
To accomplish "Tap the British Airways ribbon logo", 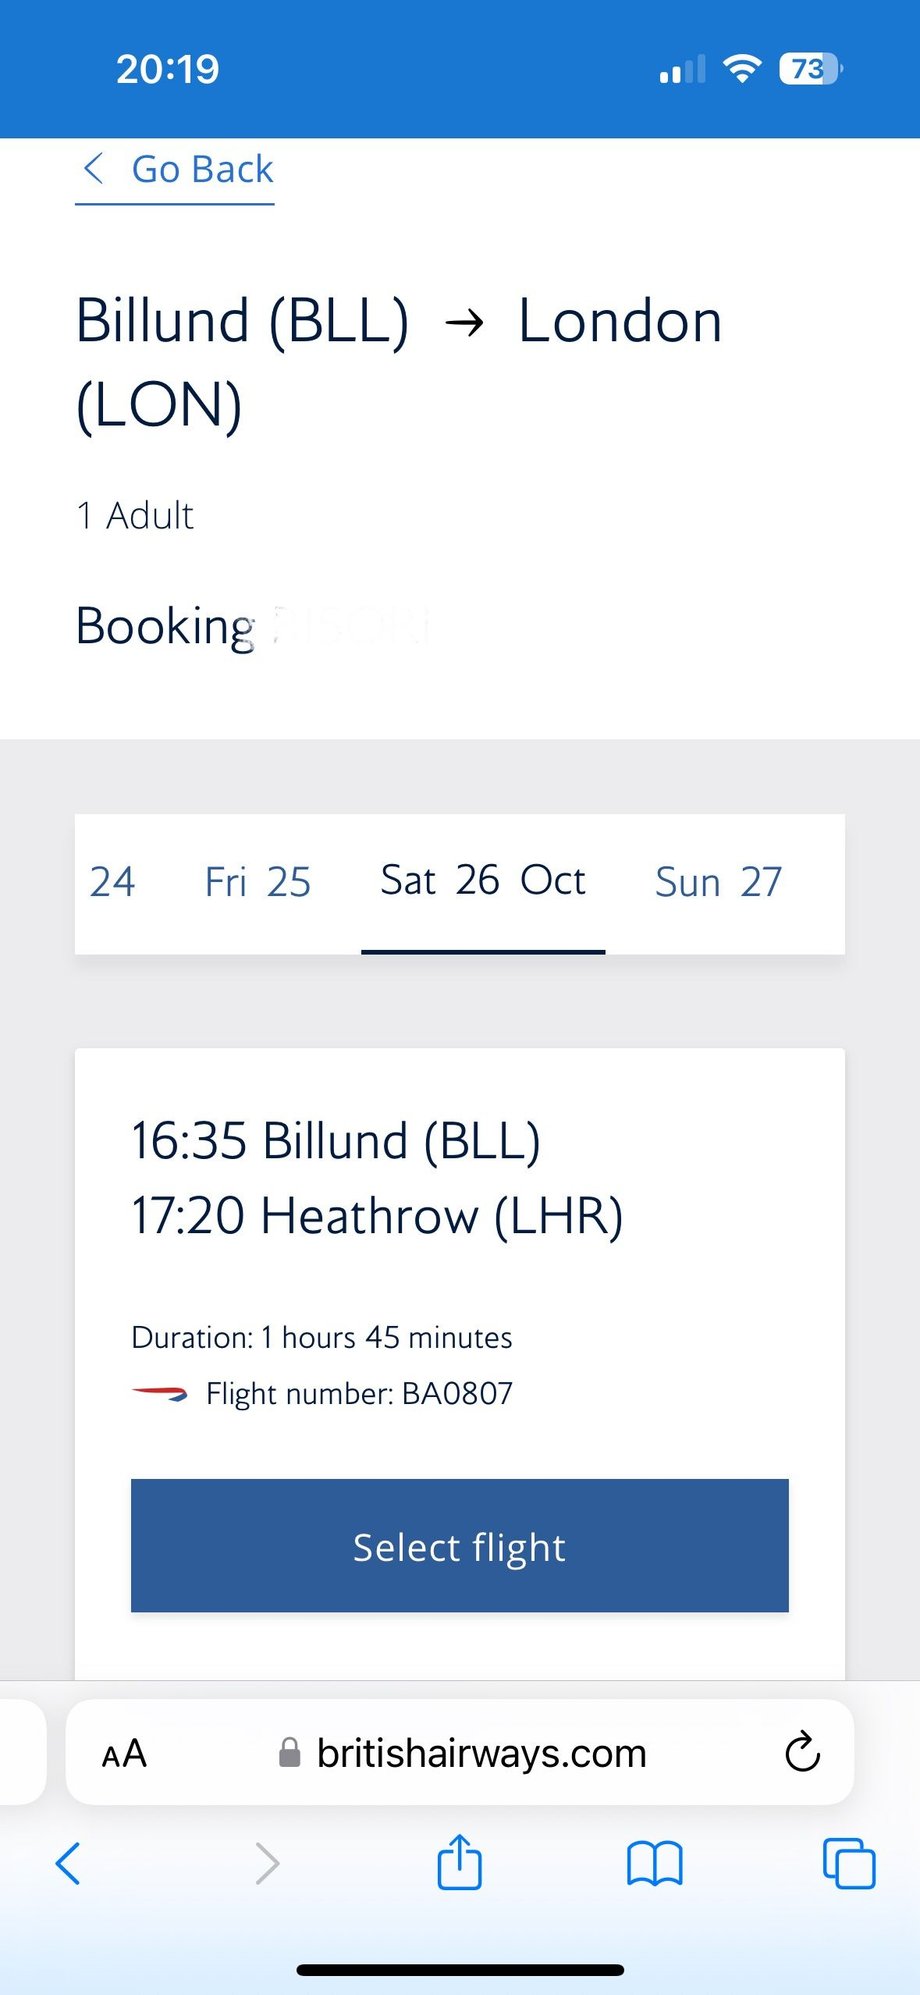I will coord(160,1393).
